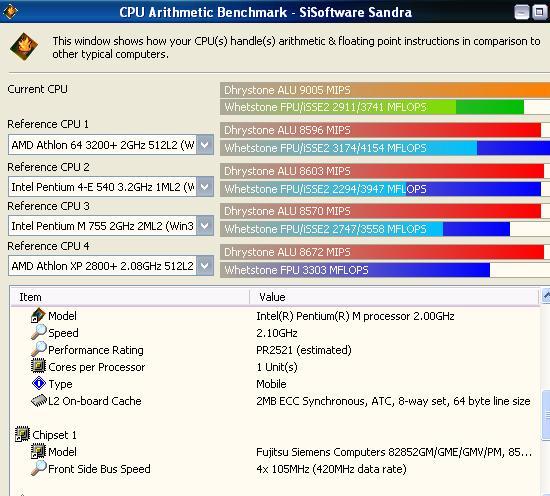Select the AMD Athlon XP 2800+ combo box

pos(110,266)
